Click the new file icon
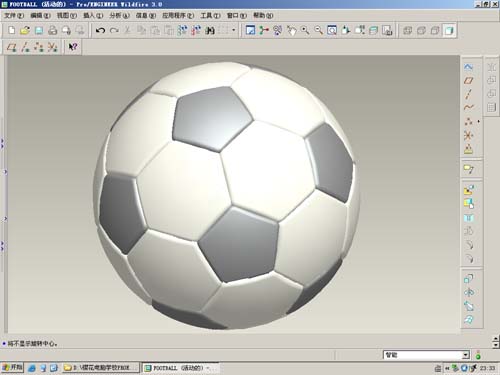The width and height of the screenshot is (500, 375). coord(12,30)
